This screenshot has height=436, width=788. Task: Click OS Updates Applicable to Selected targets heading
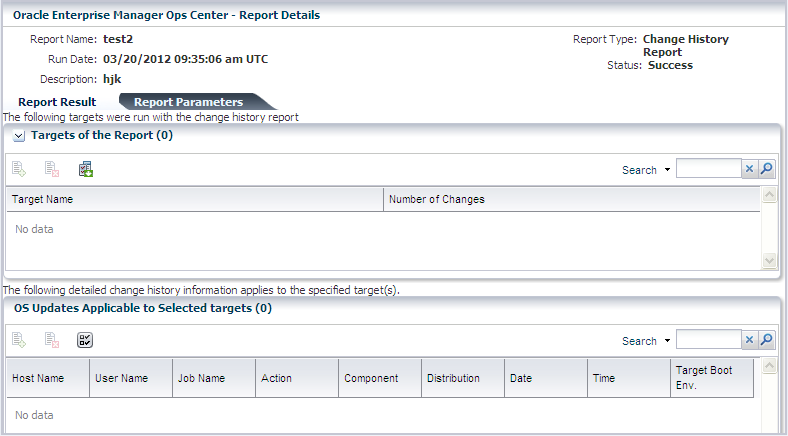(143, 308)
